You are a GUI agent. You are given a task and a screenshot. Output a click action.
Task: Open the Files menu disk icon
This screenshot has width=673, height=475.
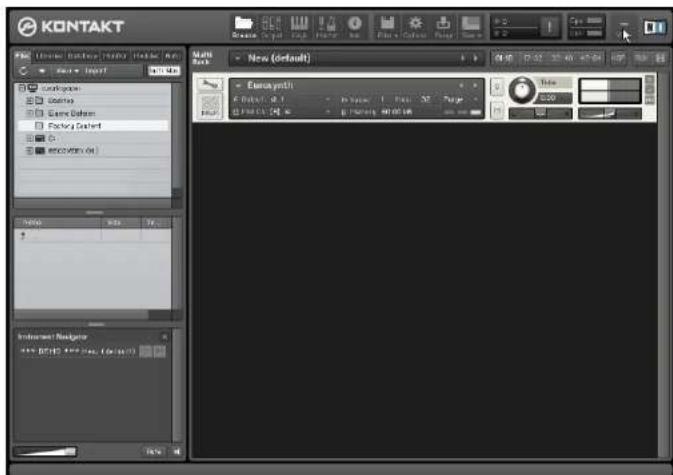387,27
